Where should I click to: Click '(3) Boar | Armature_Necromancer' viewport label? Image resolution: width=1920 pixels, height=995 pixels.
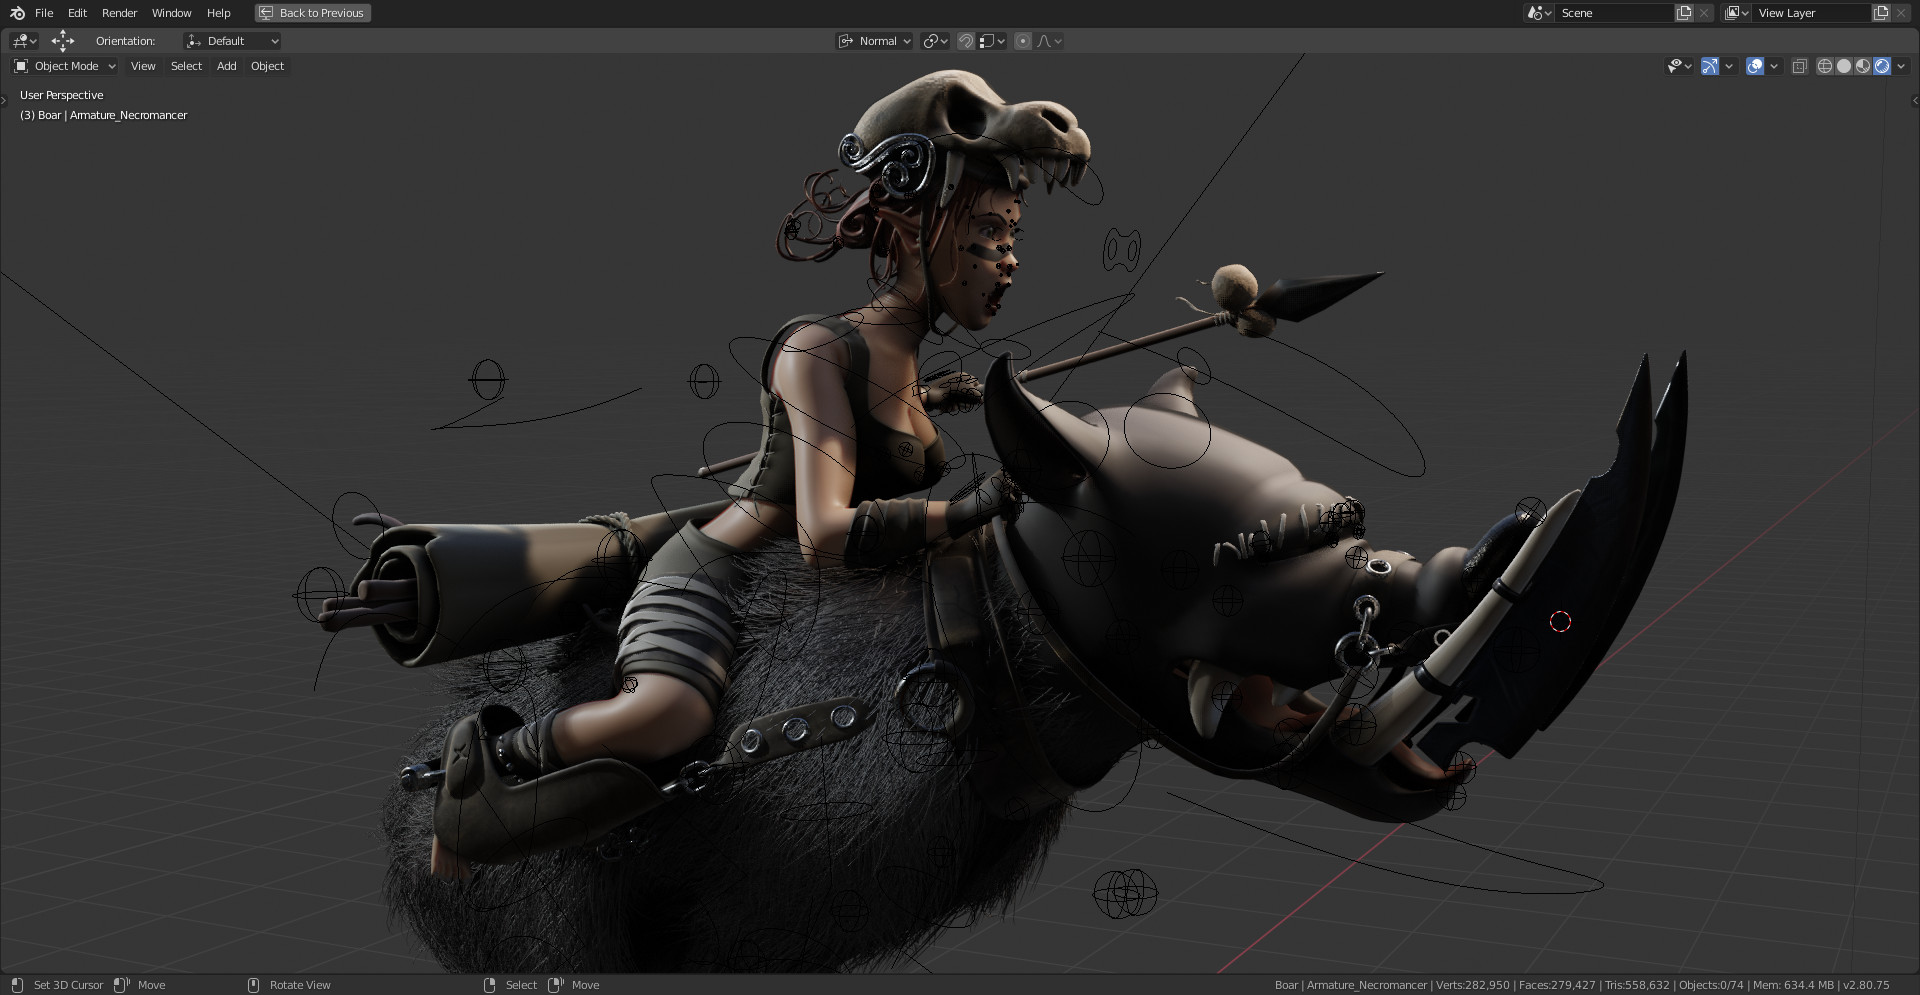coord(104,115)
